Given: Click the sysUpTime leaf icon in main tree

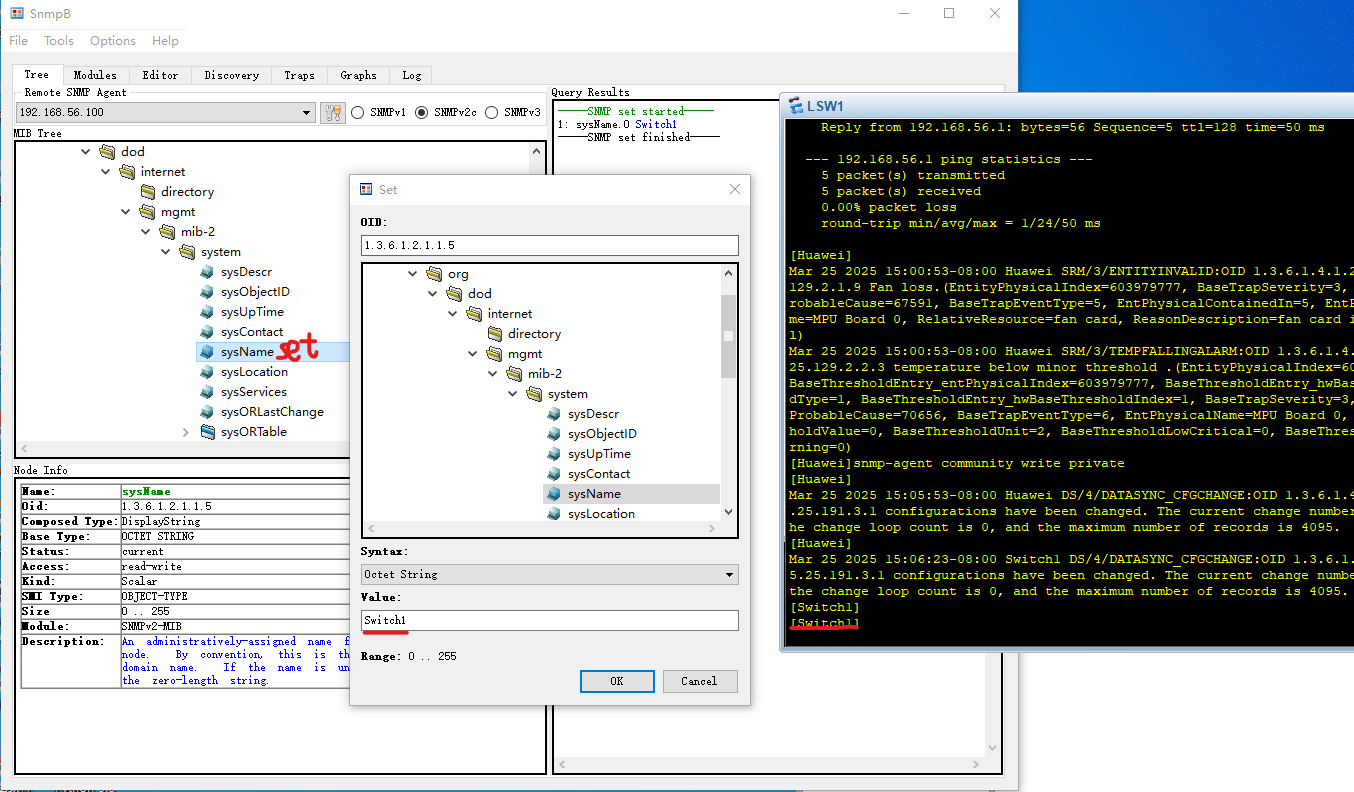Looking at the screenshot, I should click(207, 312).
